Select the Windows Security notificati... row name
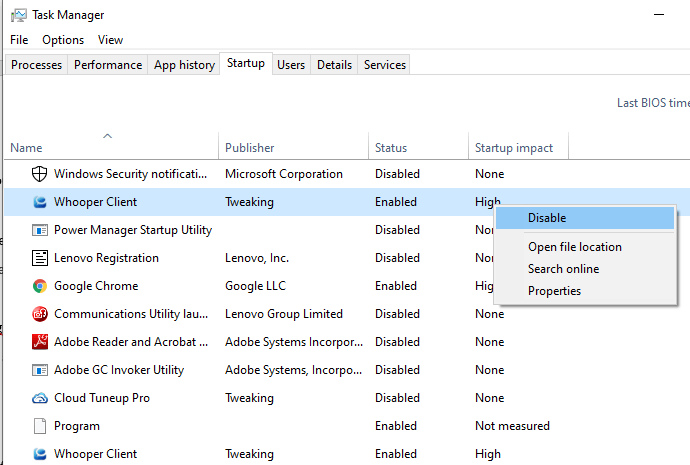This screenshot has width=690, height=465. tap(130, 174)
